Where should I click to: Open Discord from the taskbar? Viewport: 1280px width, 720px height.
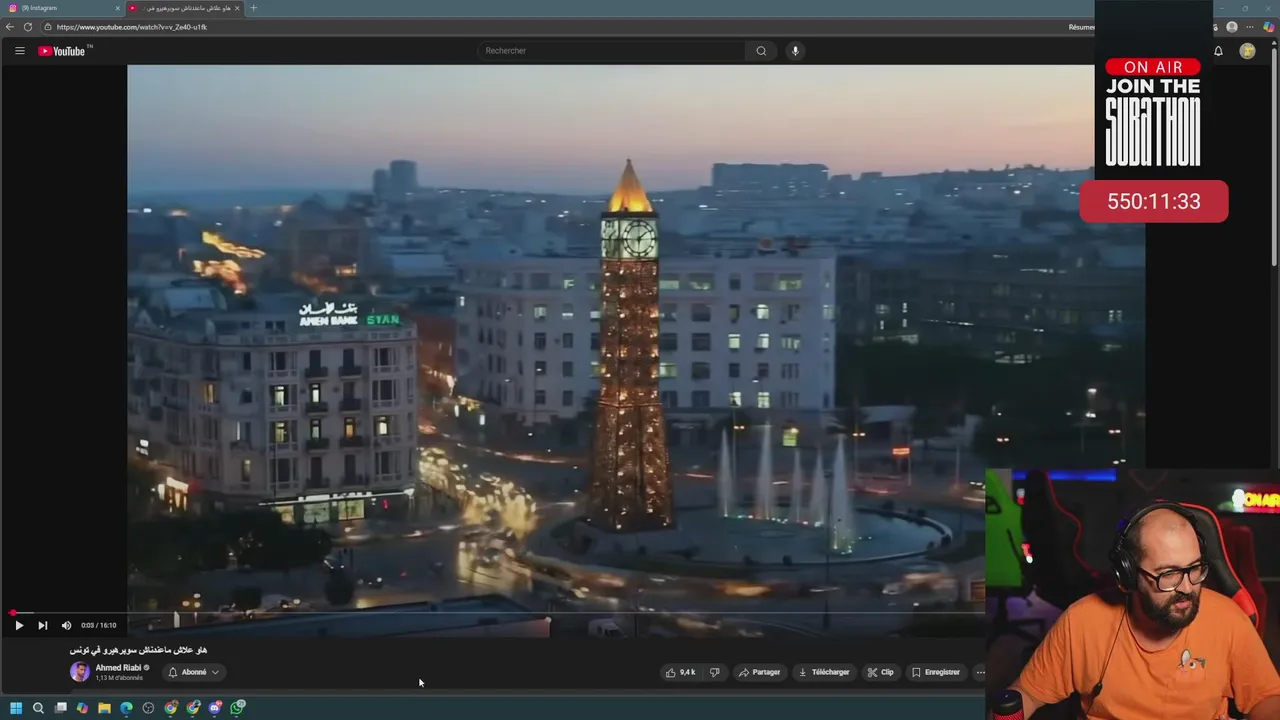point(215,708)
